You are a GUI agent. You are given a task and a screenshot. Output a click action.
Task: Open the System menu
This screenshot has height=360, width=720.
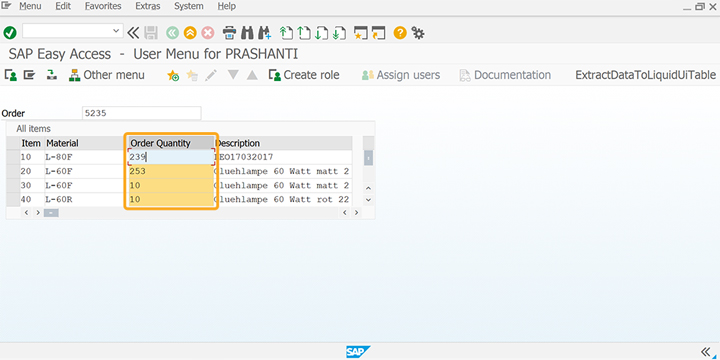tap(189, 6)
